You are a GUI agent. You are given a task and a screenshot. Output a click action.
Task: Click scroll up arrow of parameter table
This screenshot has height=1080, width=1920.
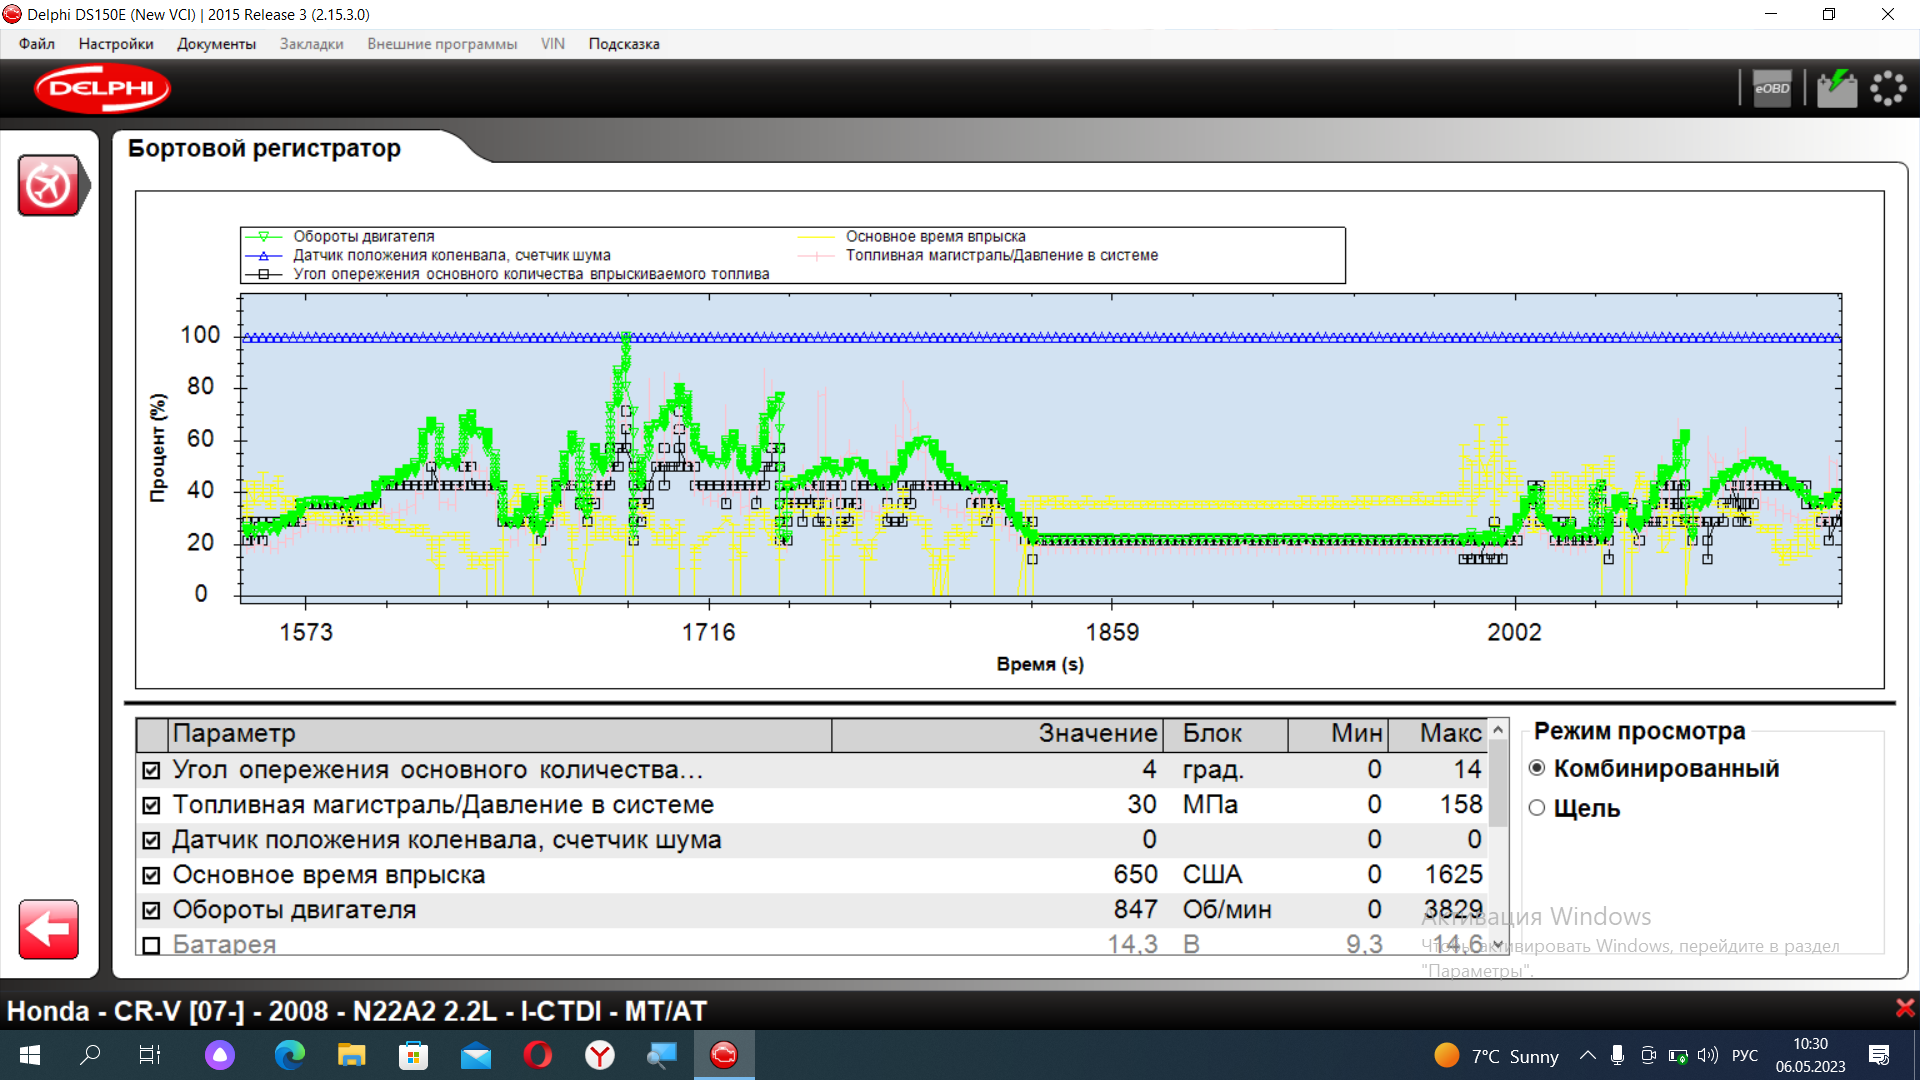1498,730
